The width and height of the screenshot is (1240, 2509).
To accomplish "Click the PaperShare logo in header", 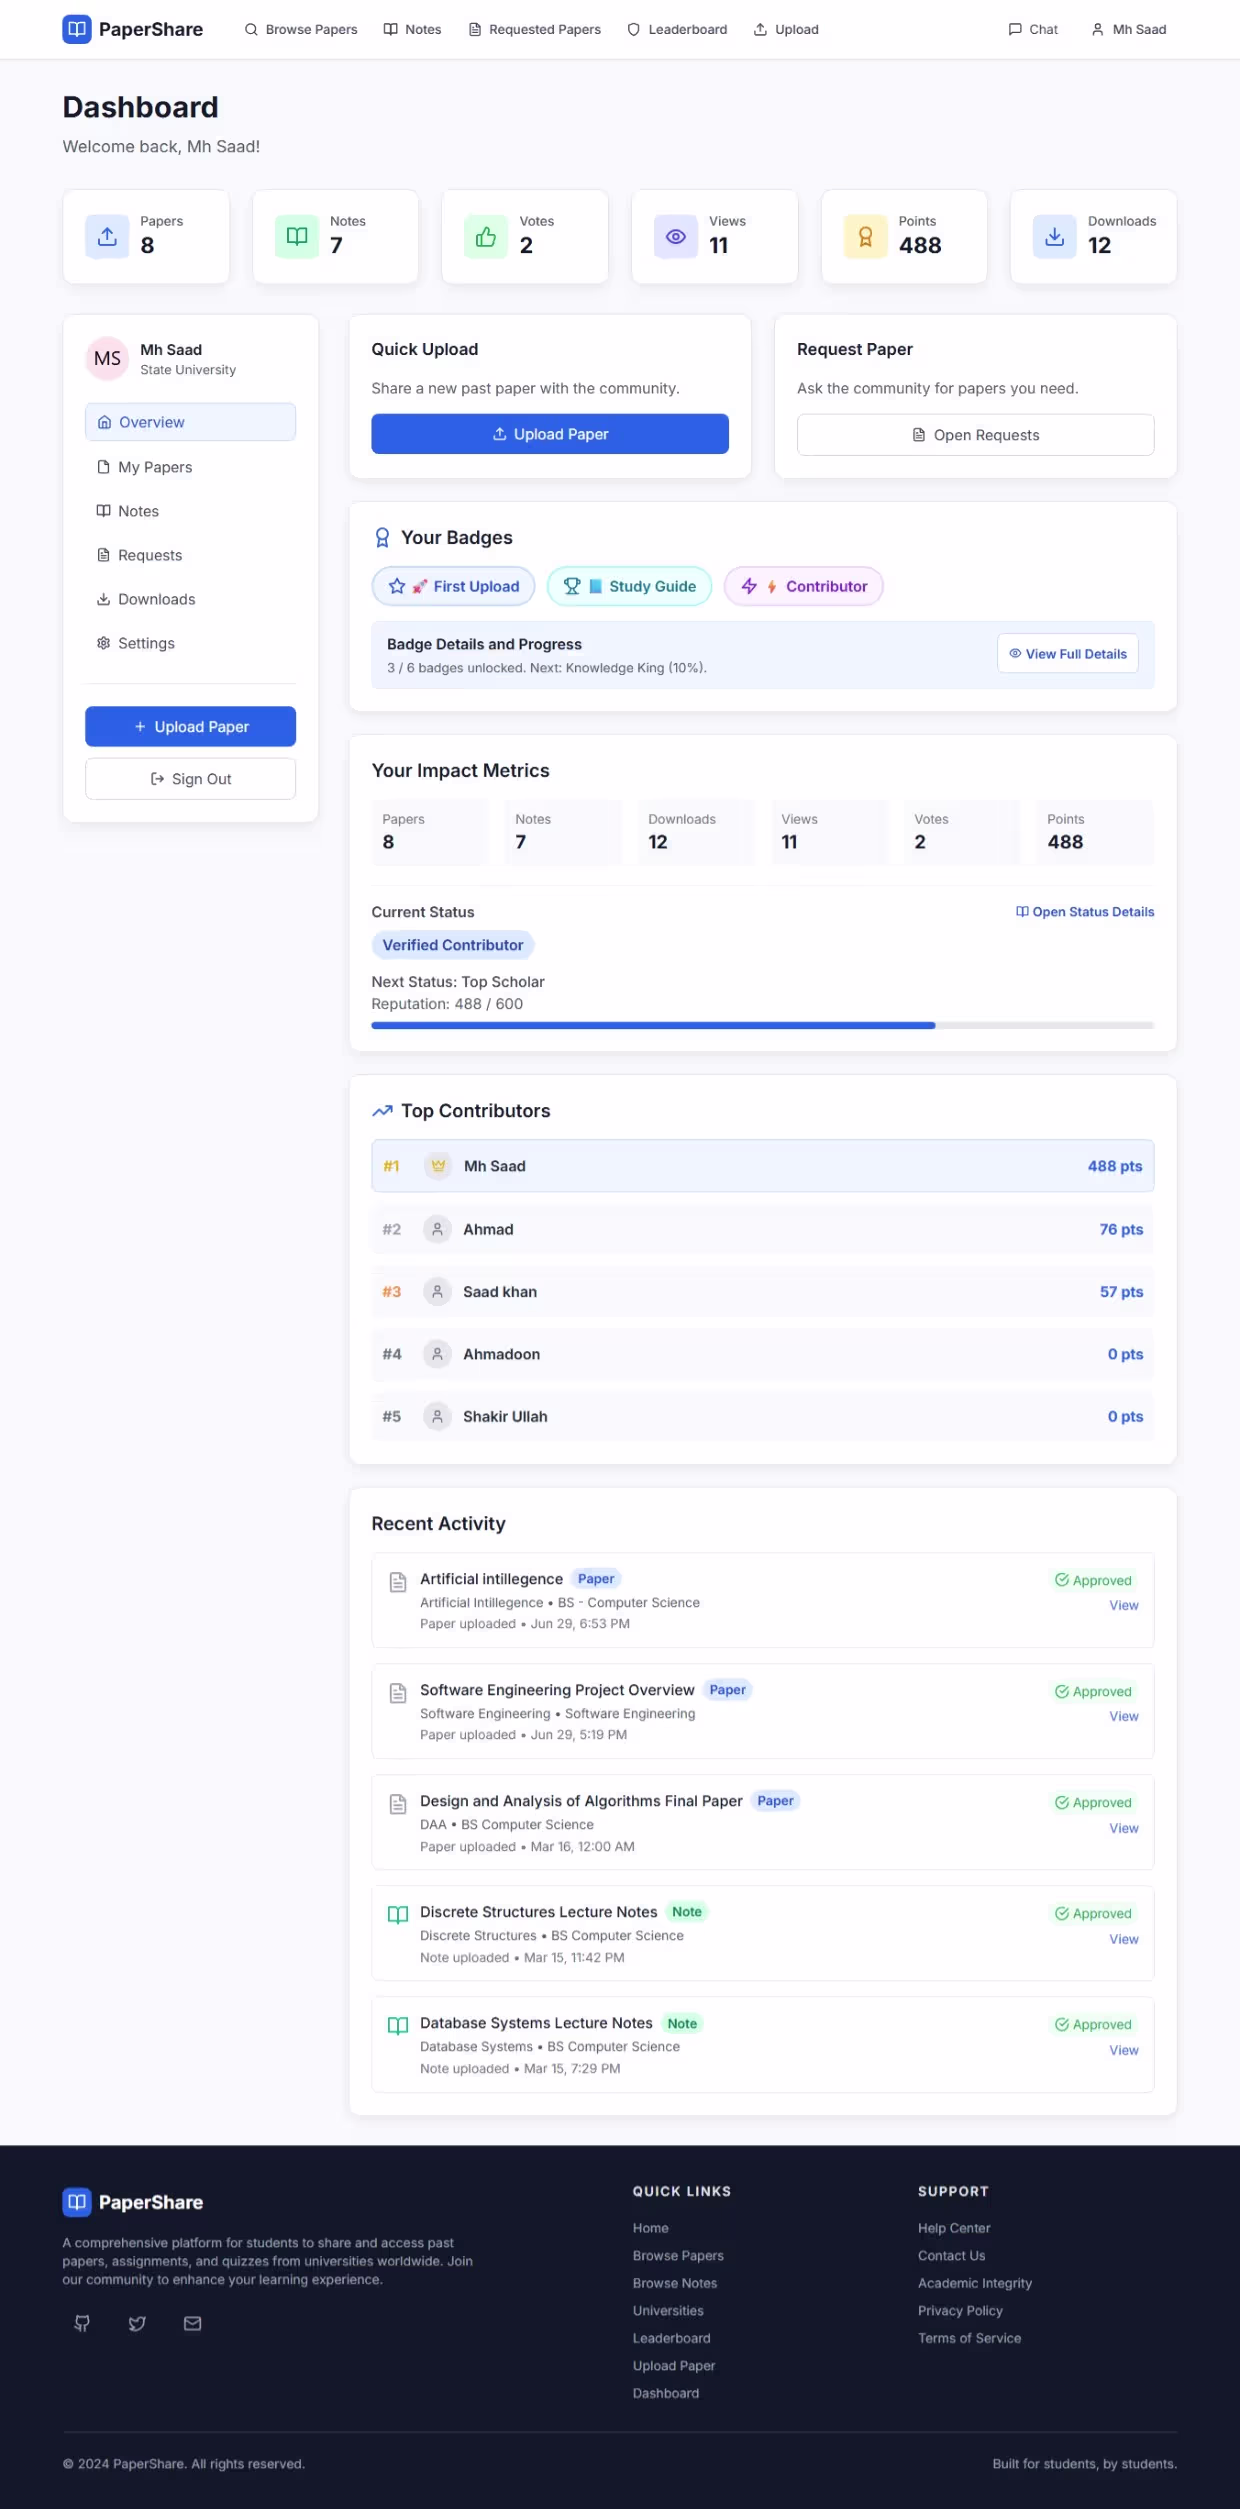I will pyautogui.click(x=132, y=29).
